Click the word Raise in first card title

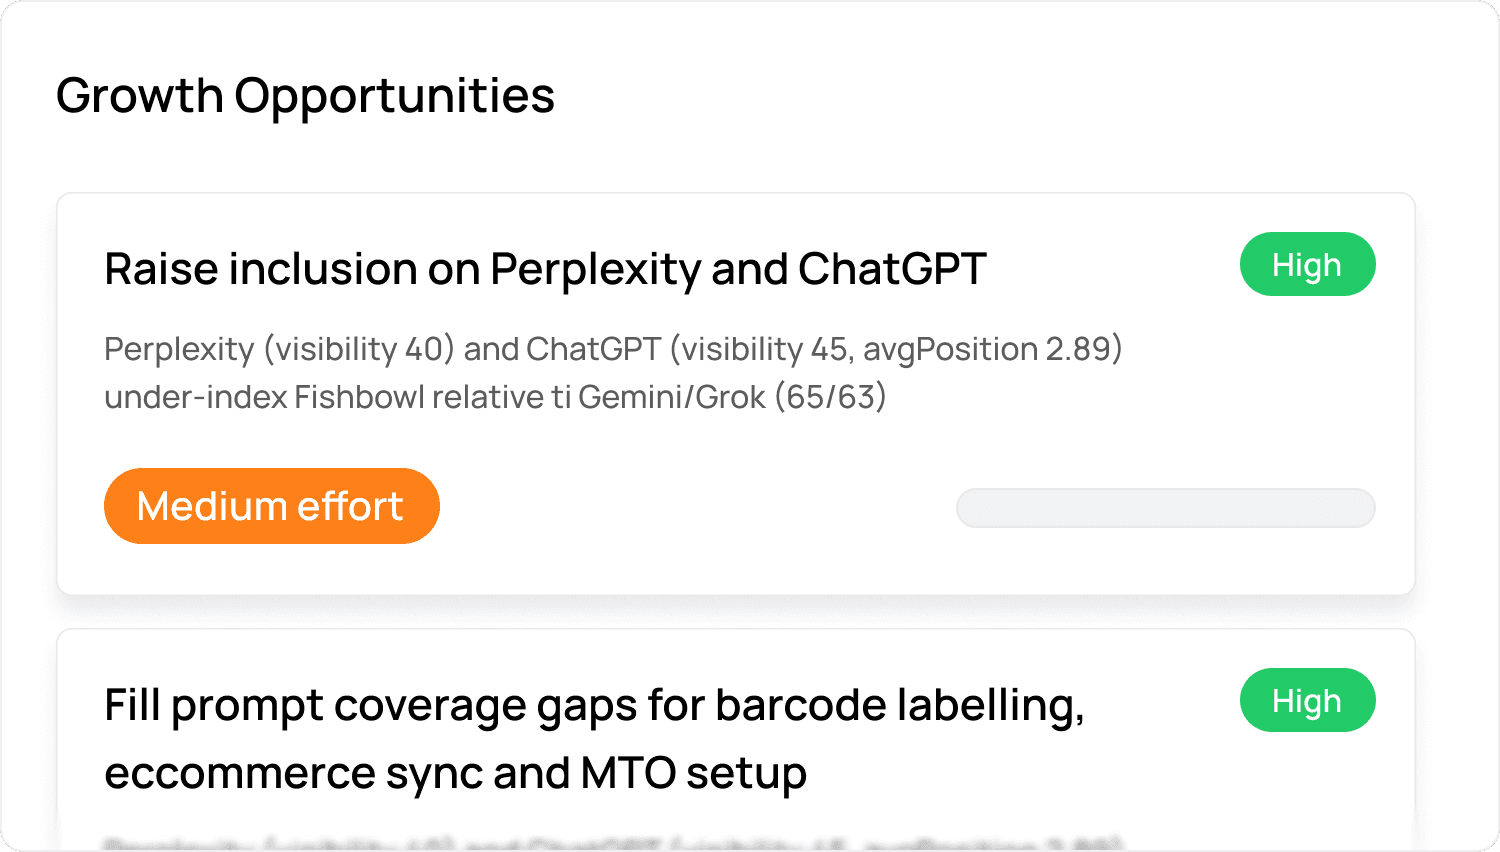(160, 269)
